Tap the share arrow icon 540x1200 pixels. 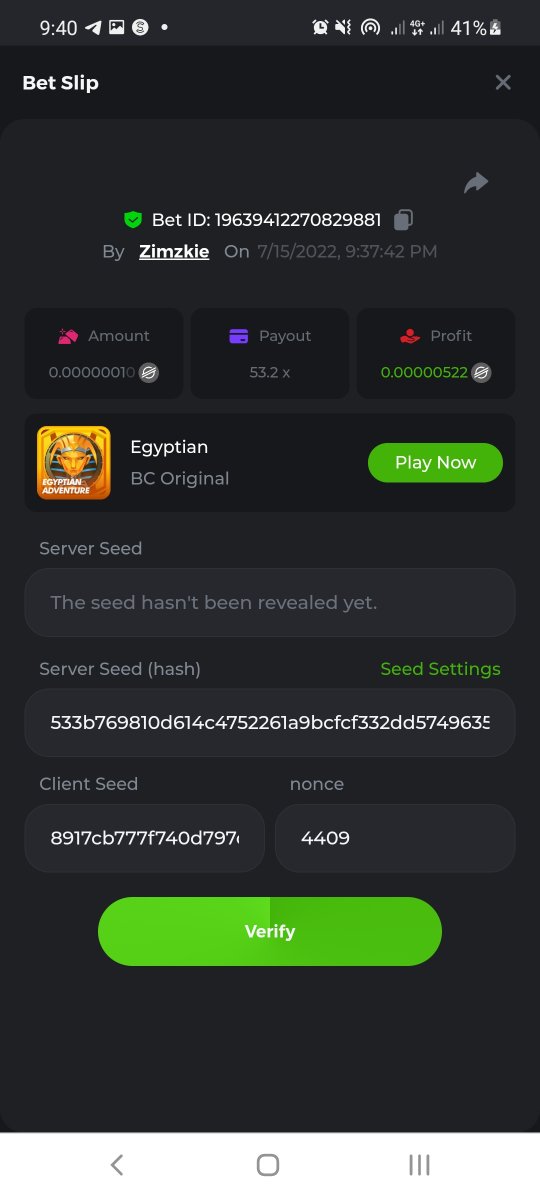point(476,182)
